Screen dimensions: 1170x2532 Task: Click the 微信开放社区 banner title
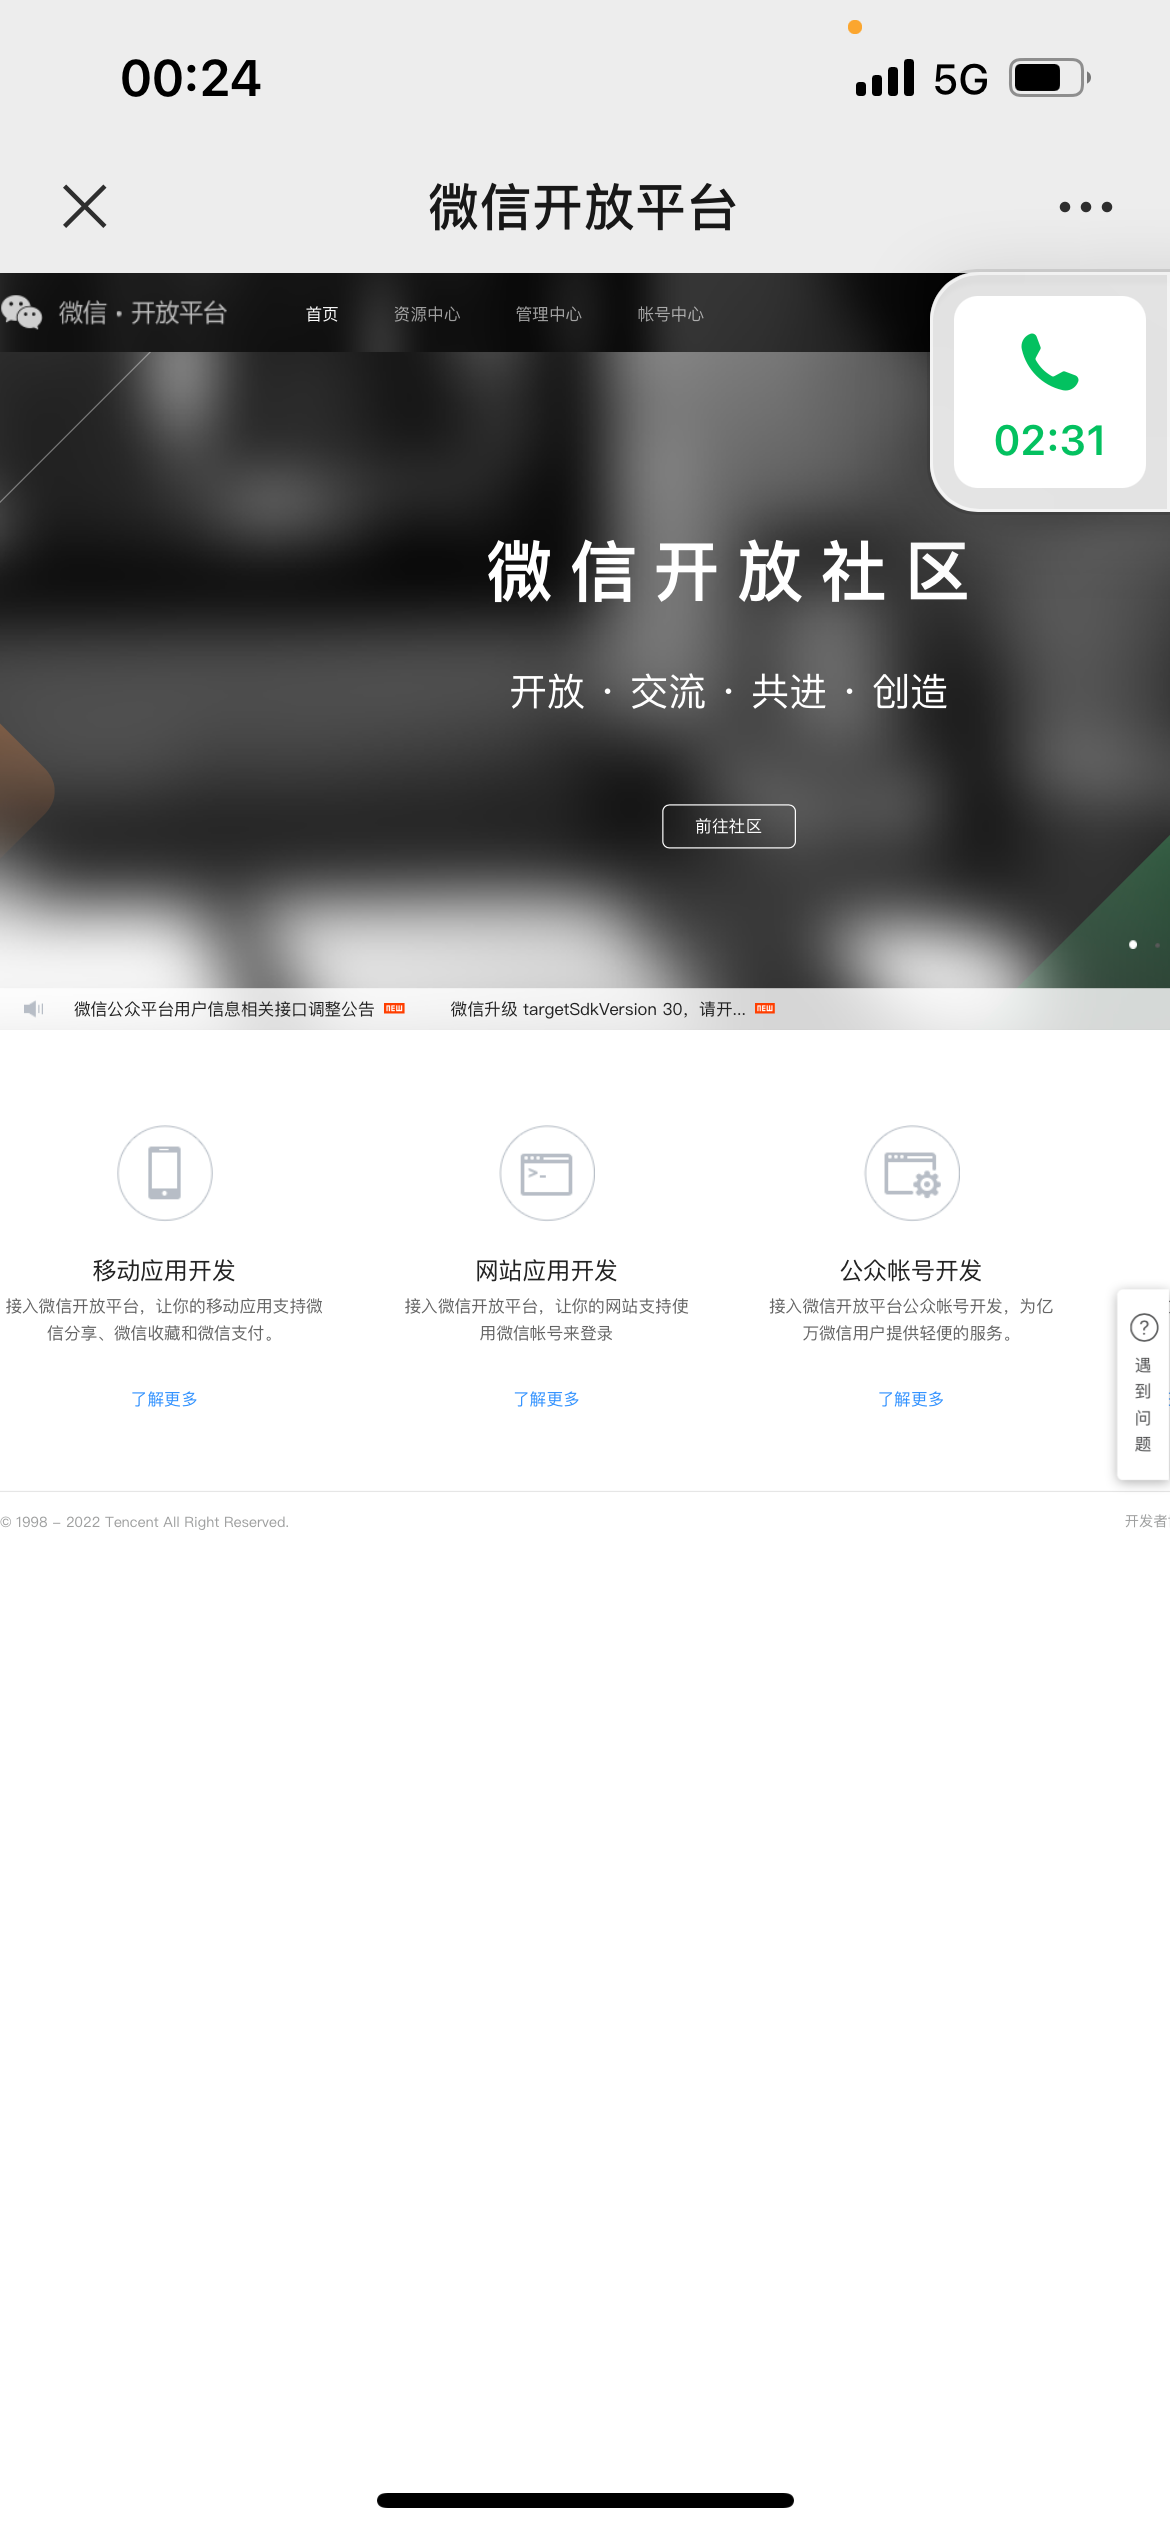[x=728, y=571]
